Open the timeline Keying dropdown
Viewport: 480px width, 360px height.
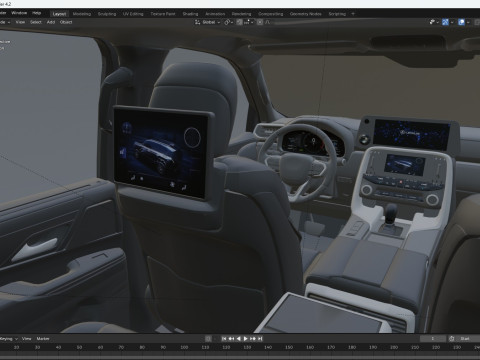point(9,339)
